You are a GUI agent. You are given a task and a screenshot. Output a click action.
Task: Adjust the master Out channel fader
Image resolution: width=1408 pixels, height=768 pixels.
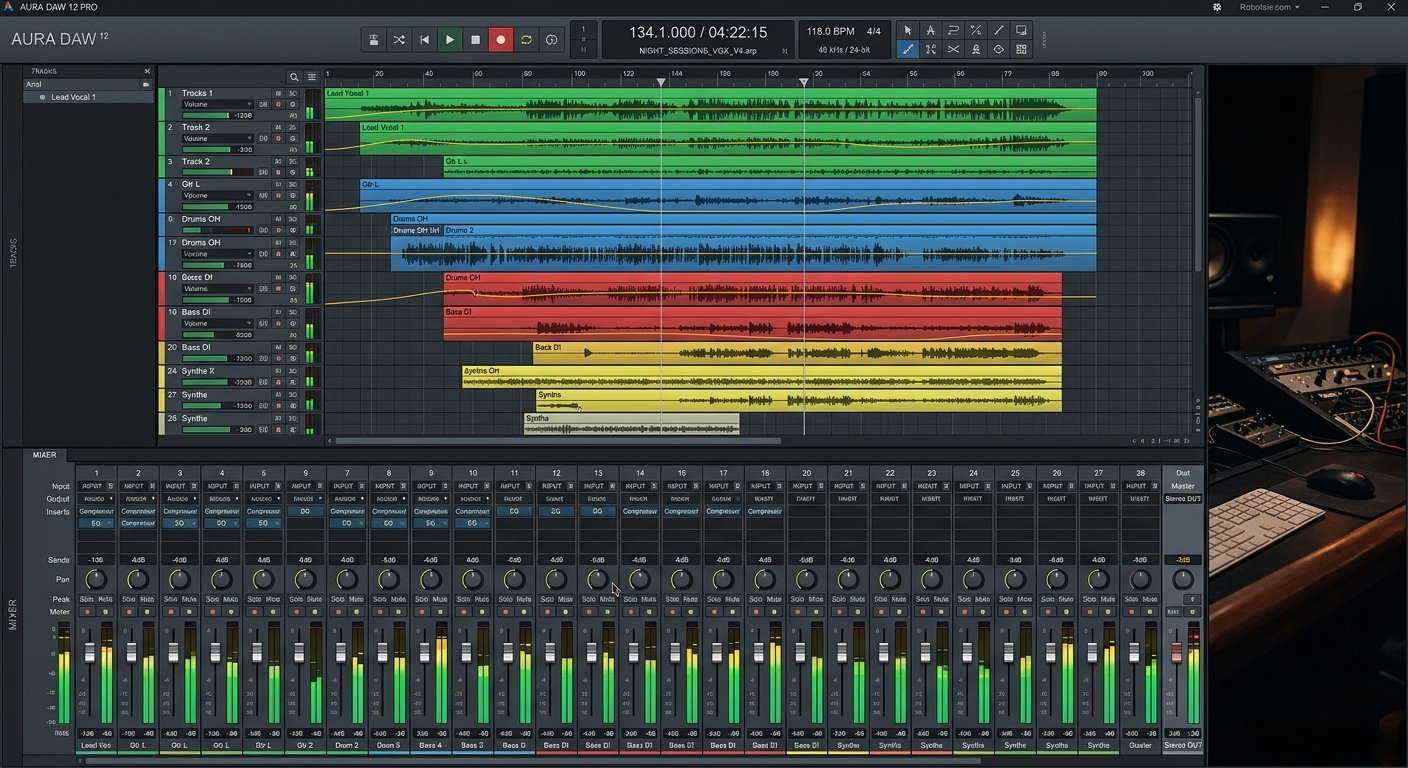point(1176,652)
